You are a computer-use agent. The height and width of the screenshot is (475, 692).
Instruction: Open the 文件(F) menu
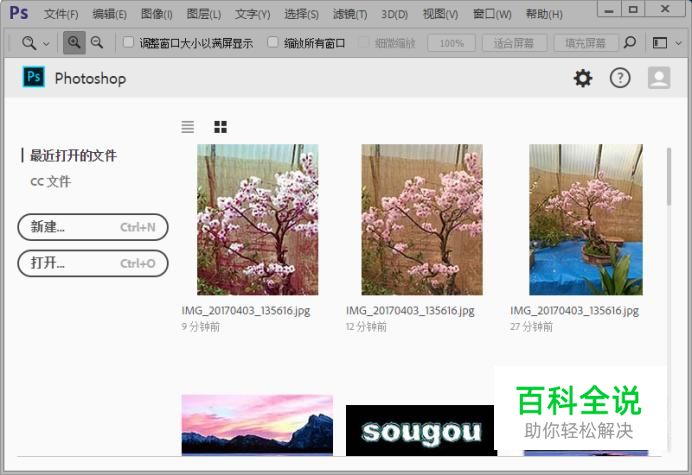tap(61, 14)
